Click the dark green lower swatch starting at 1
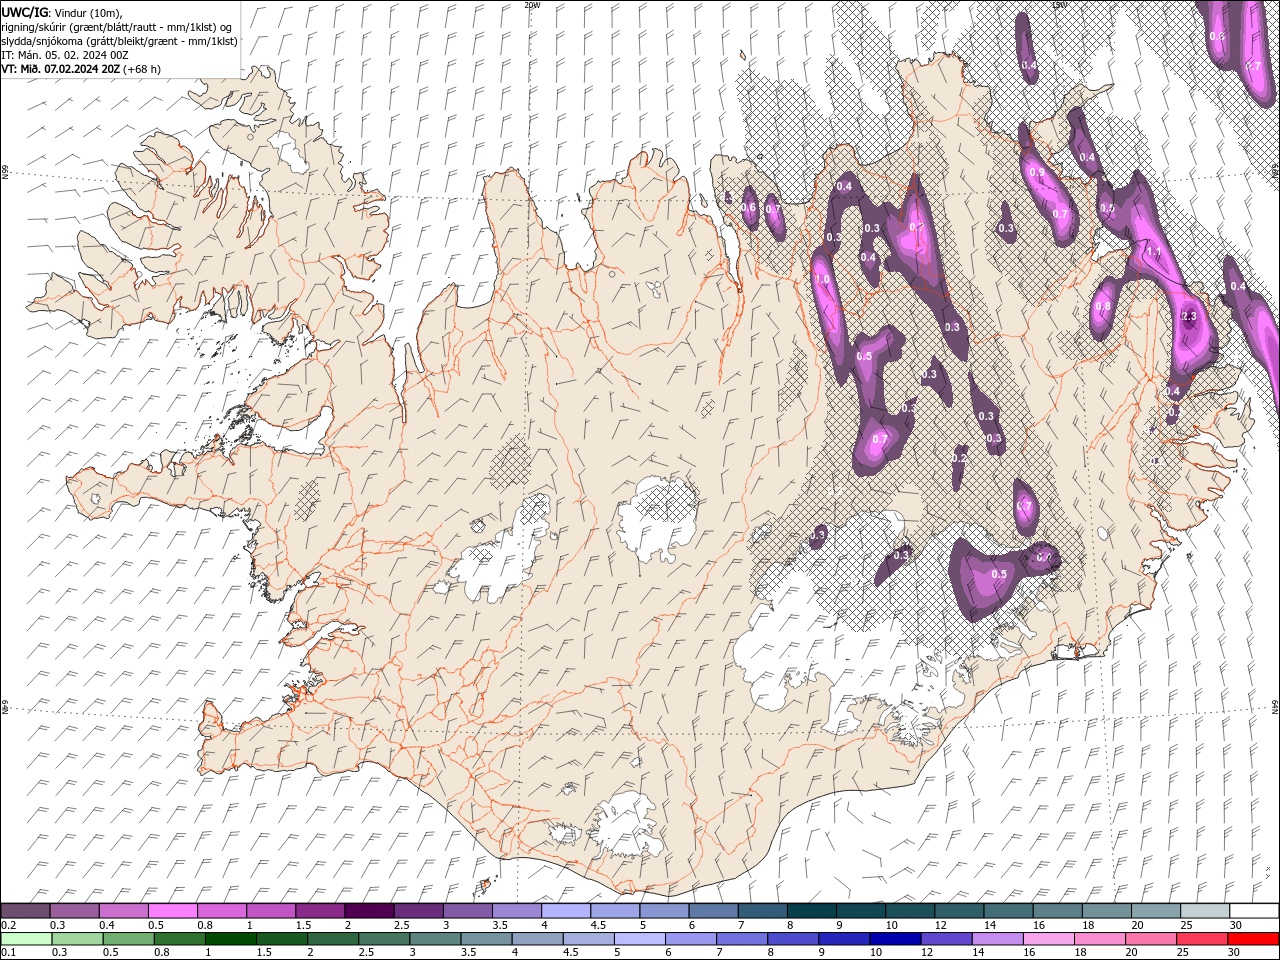Image resolution: width=1280 pixels, height=960 pixels. tap(231, 939)
